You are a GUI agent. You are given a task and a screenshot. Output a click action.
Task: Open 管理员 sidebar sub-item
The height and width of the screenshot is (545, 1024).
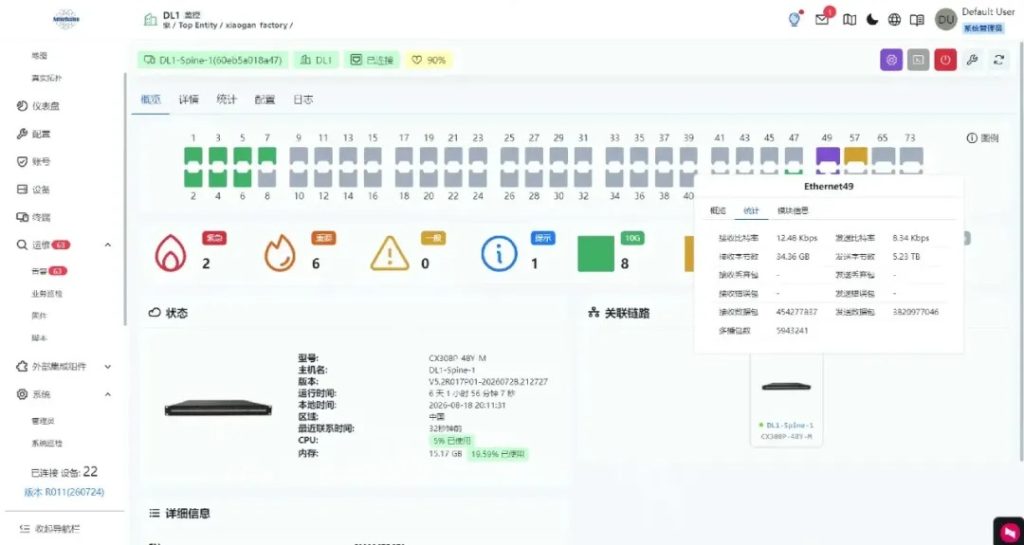42,421
